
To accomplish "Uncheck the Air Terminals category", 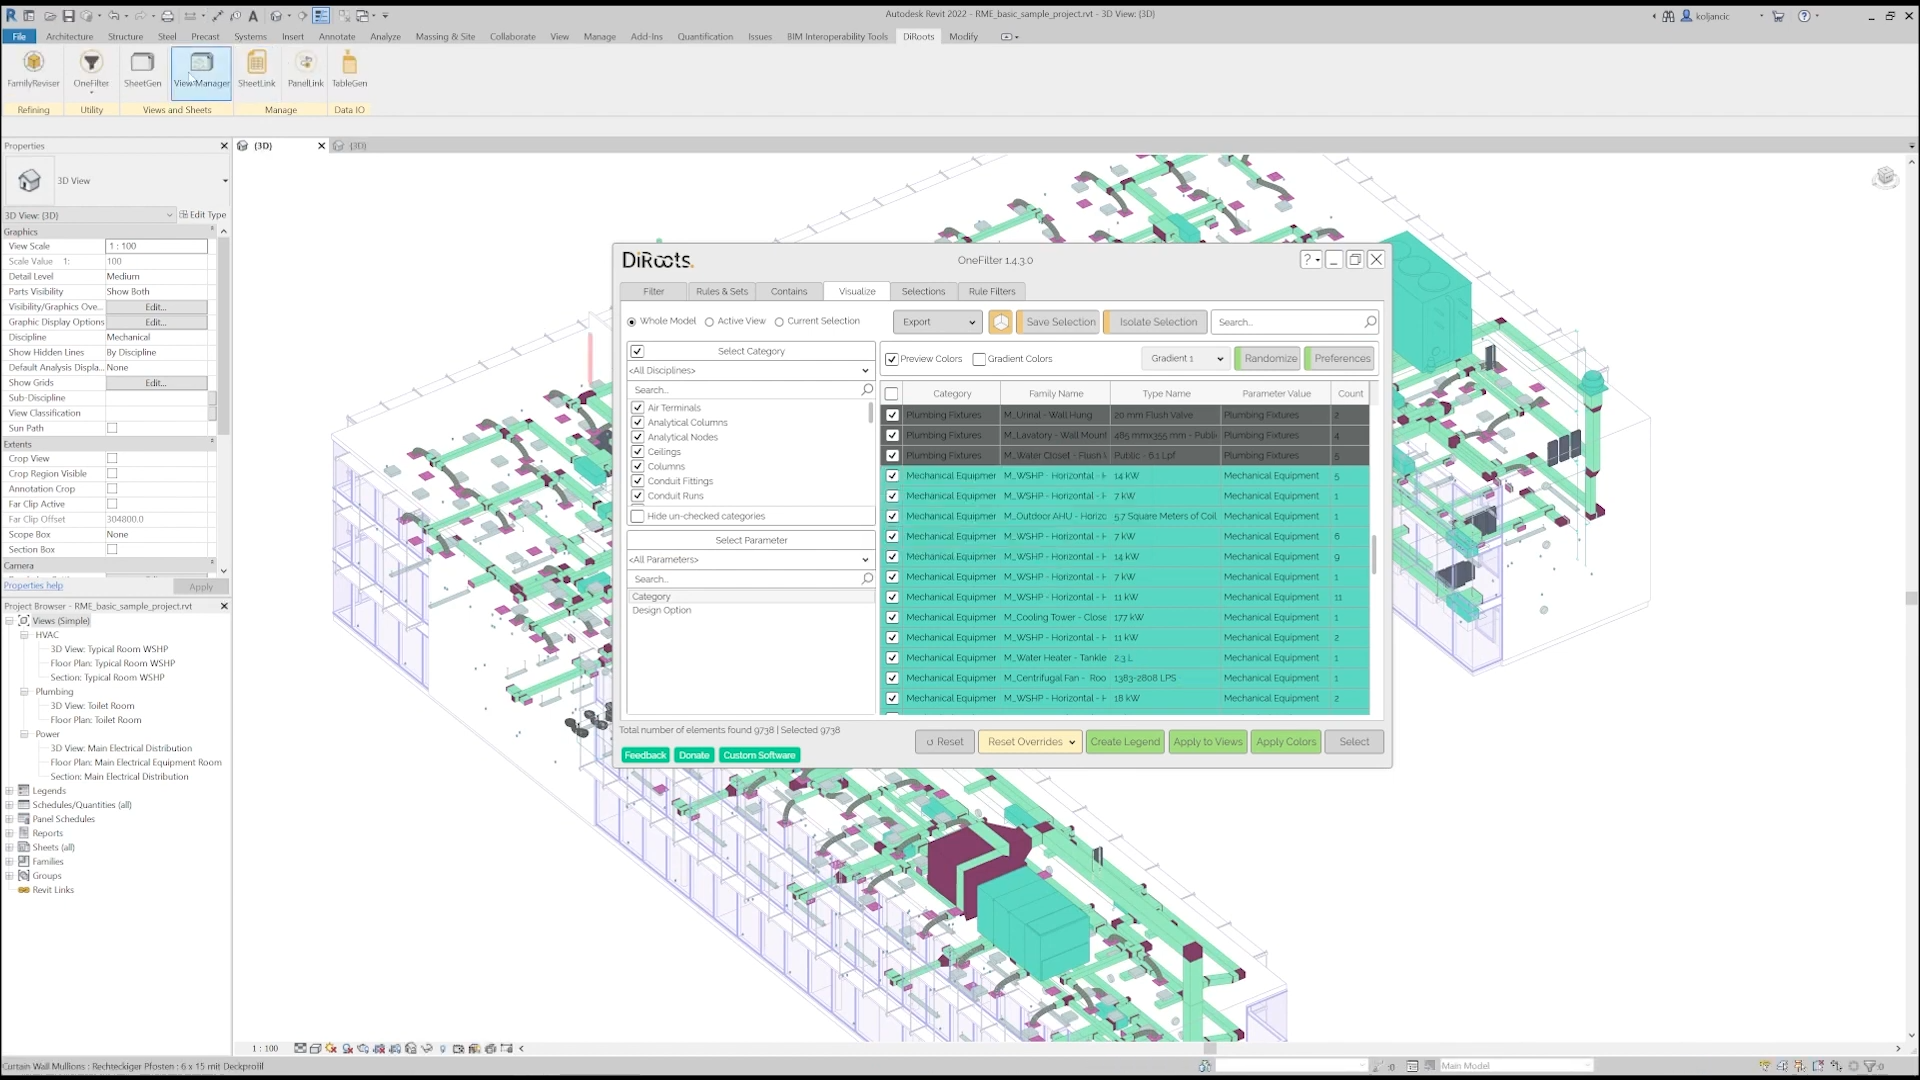I will [638, 408].
